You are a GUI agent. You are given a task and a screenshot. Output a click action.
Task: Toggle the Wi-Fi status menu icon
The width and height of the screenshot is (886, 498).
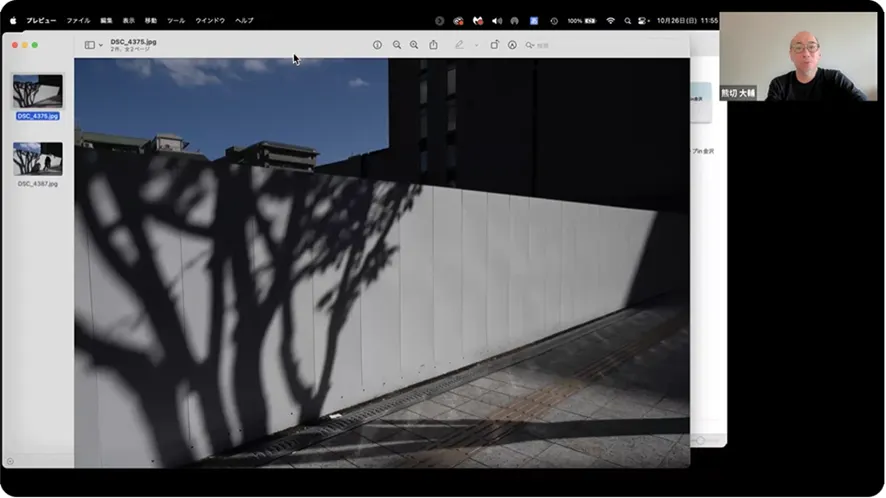tap(610, 20)
